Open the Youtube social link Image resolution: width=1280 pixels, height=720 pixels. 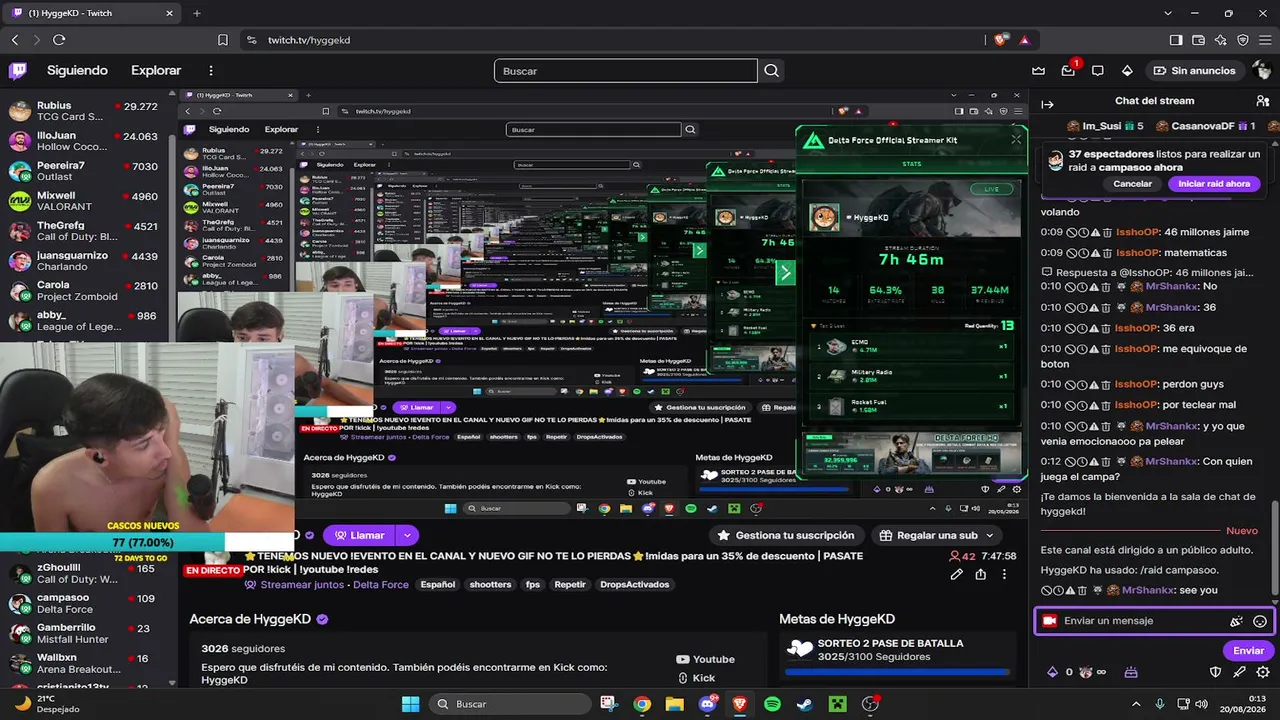coord(706,659)
